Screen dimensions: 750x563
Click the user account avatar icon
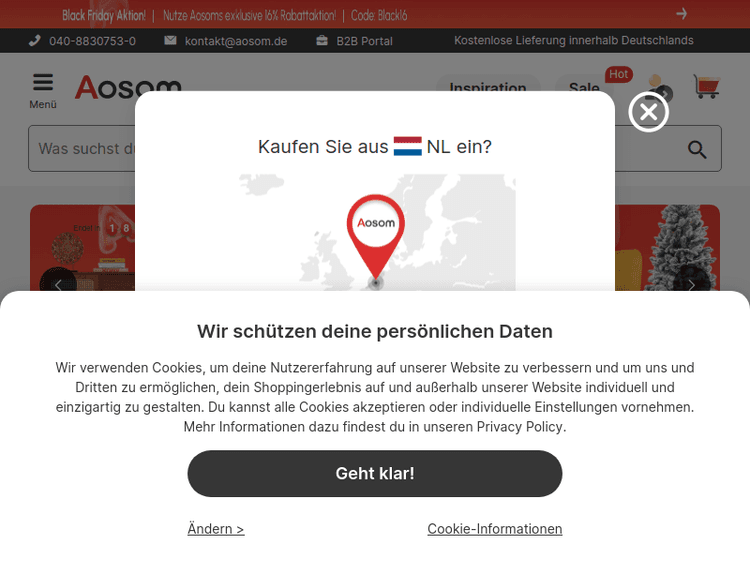pos(659,88)
